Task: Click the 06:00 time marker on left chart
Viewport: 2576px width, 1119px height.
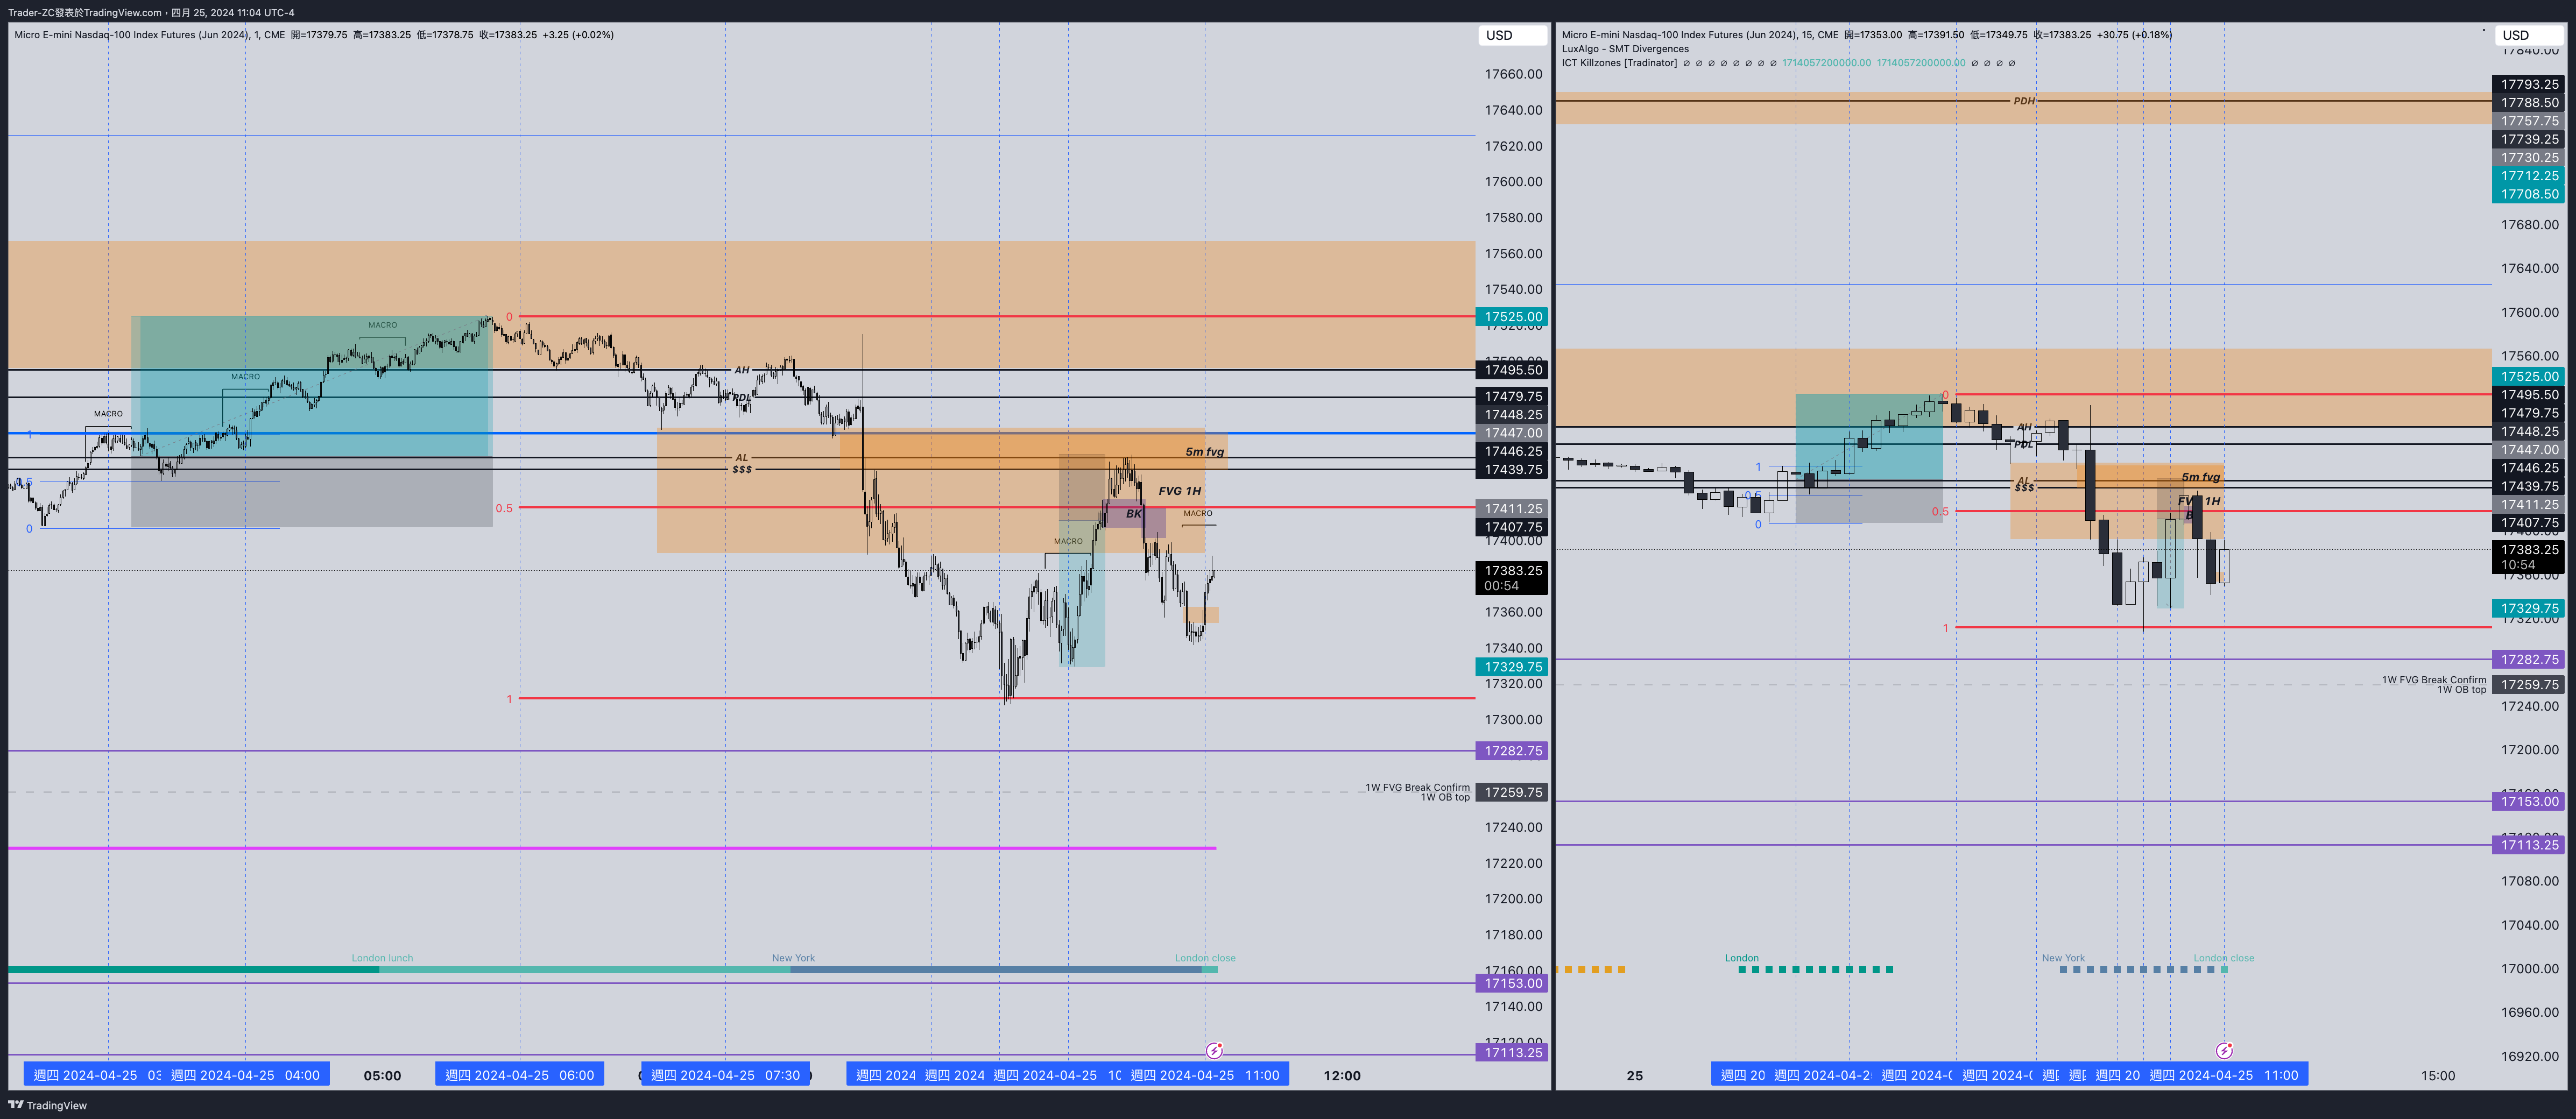Action: (x=520, y=1075)
